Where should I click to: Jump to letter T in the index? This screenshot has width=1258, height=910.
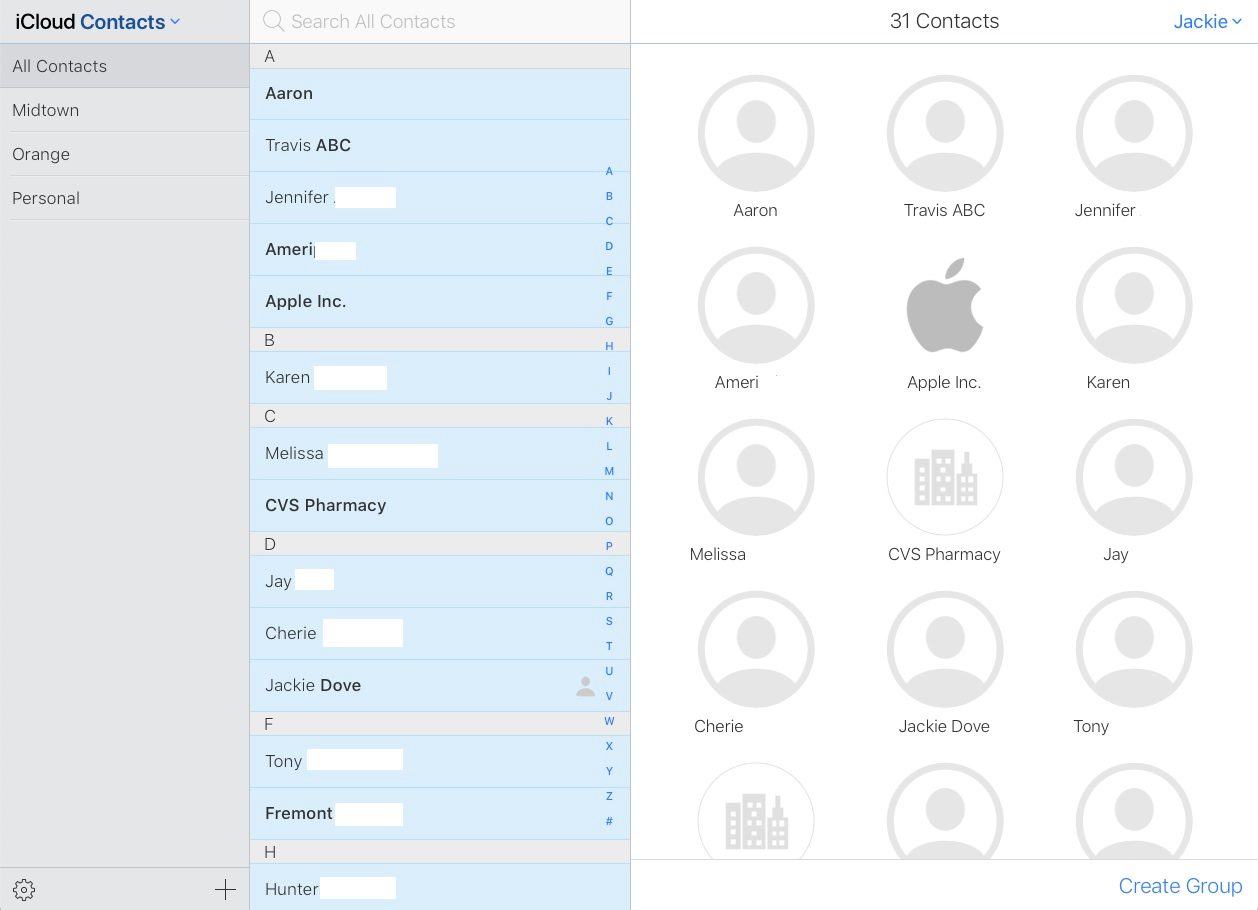click(x=609, y=646)
